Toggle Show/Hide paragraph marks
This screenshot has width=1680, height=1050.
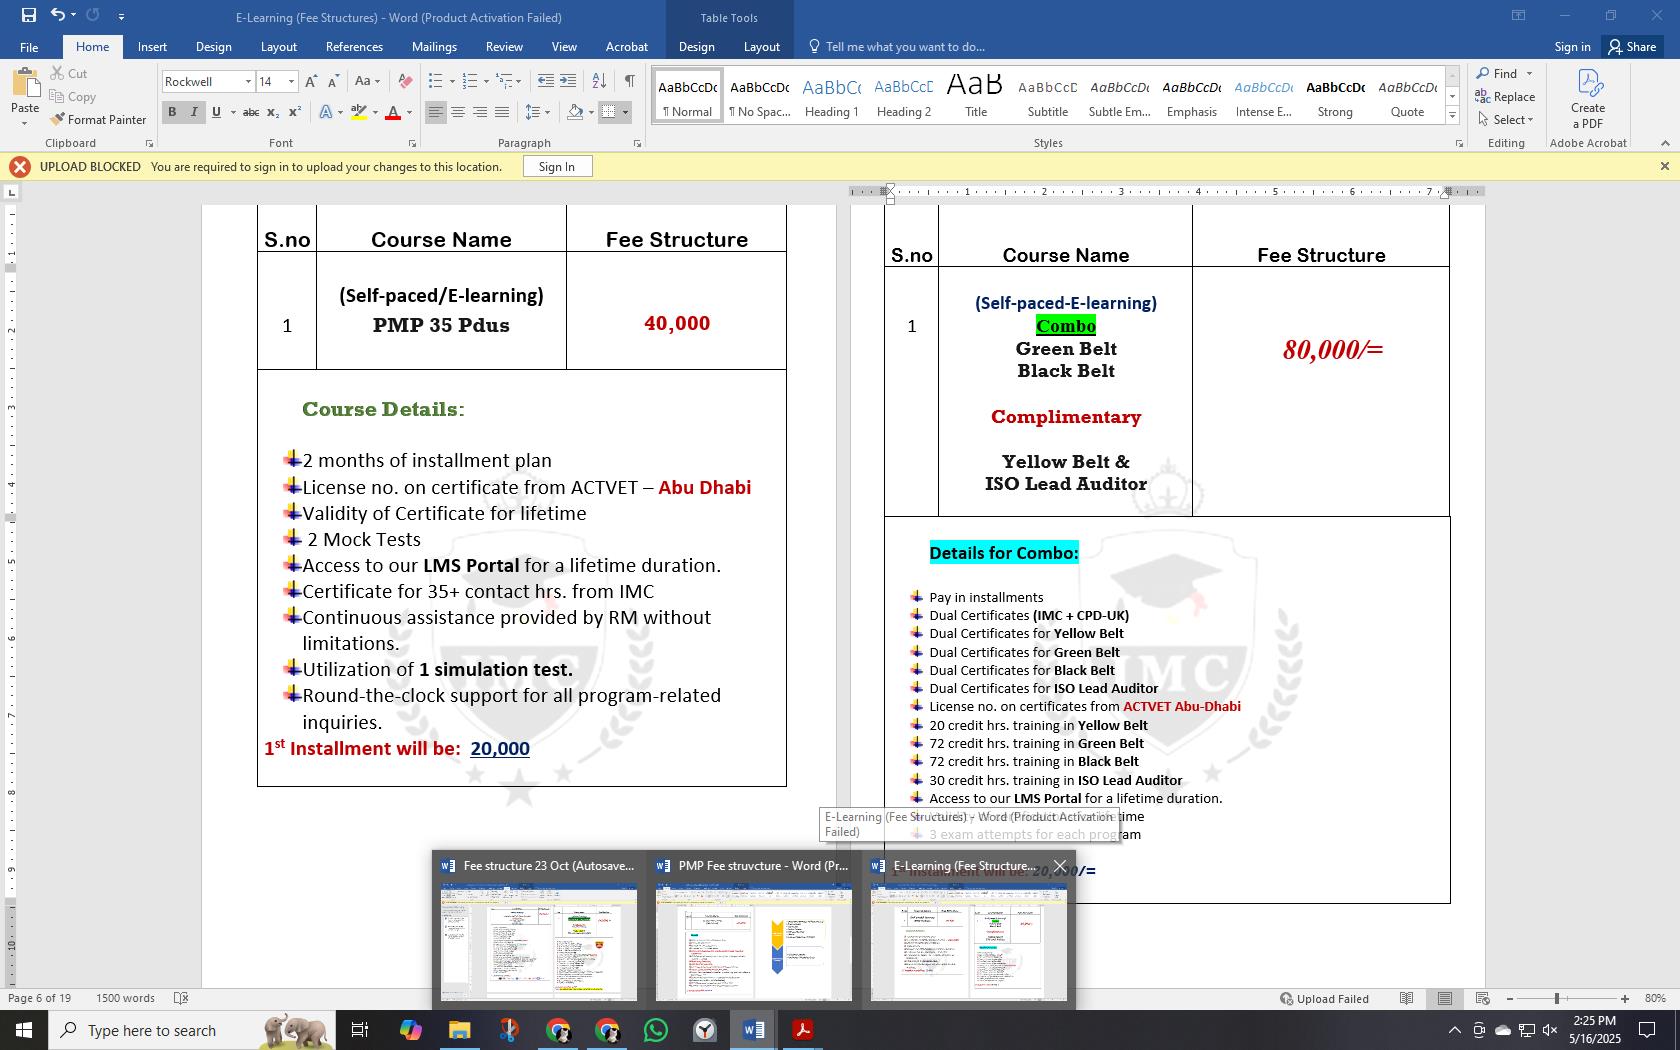point(629,81)
